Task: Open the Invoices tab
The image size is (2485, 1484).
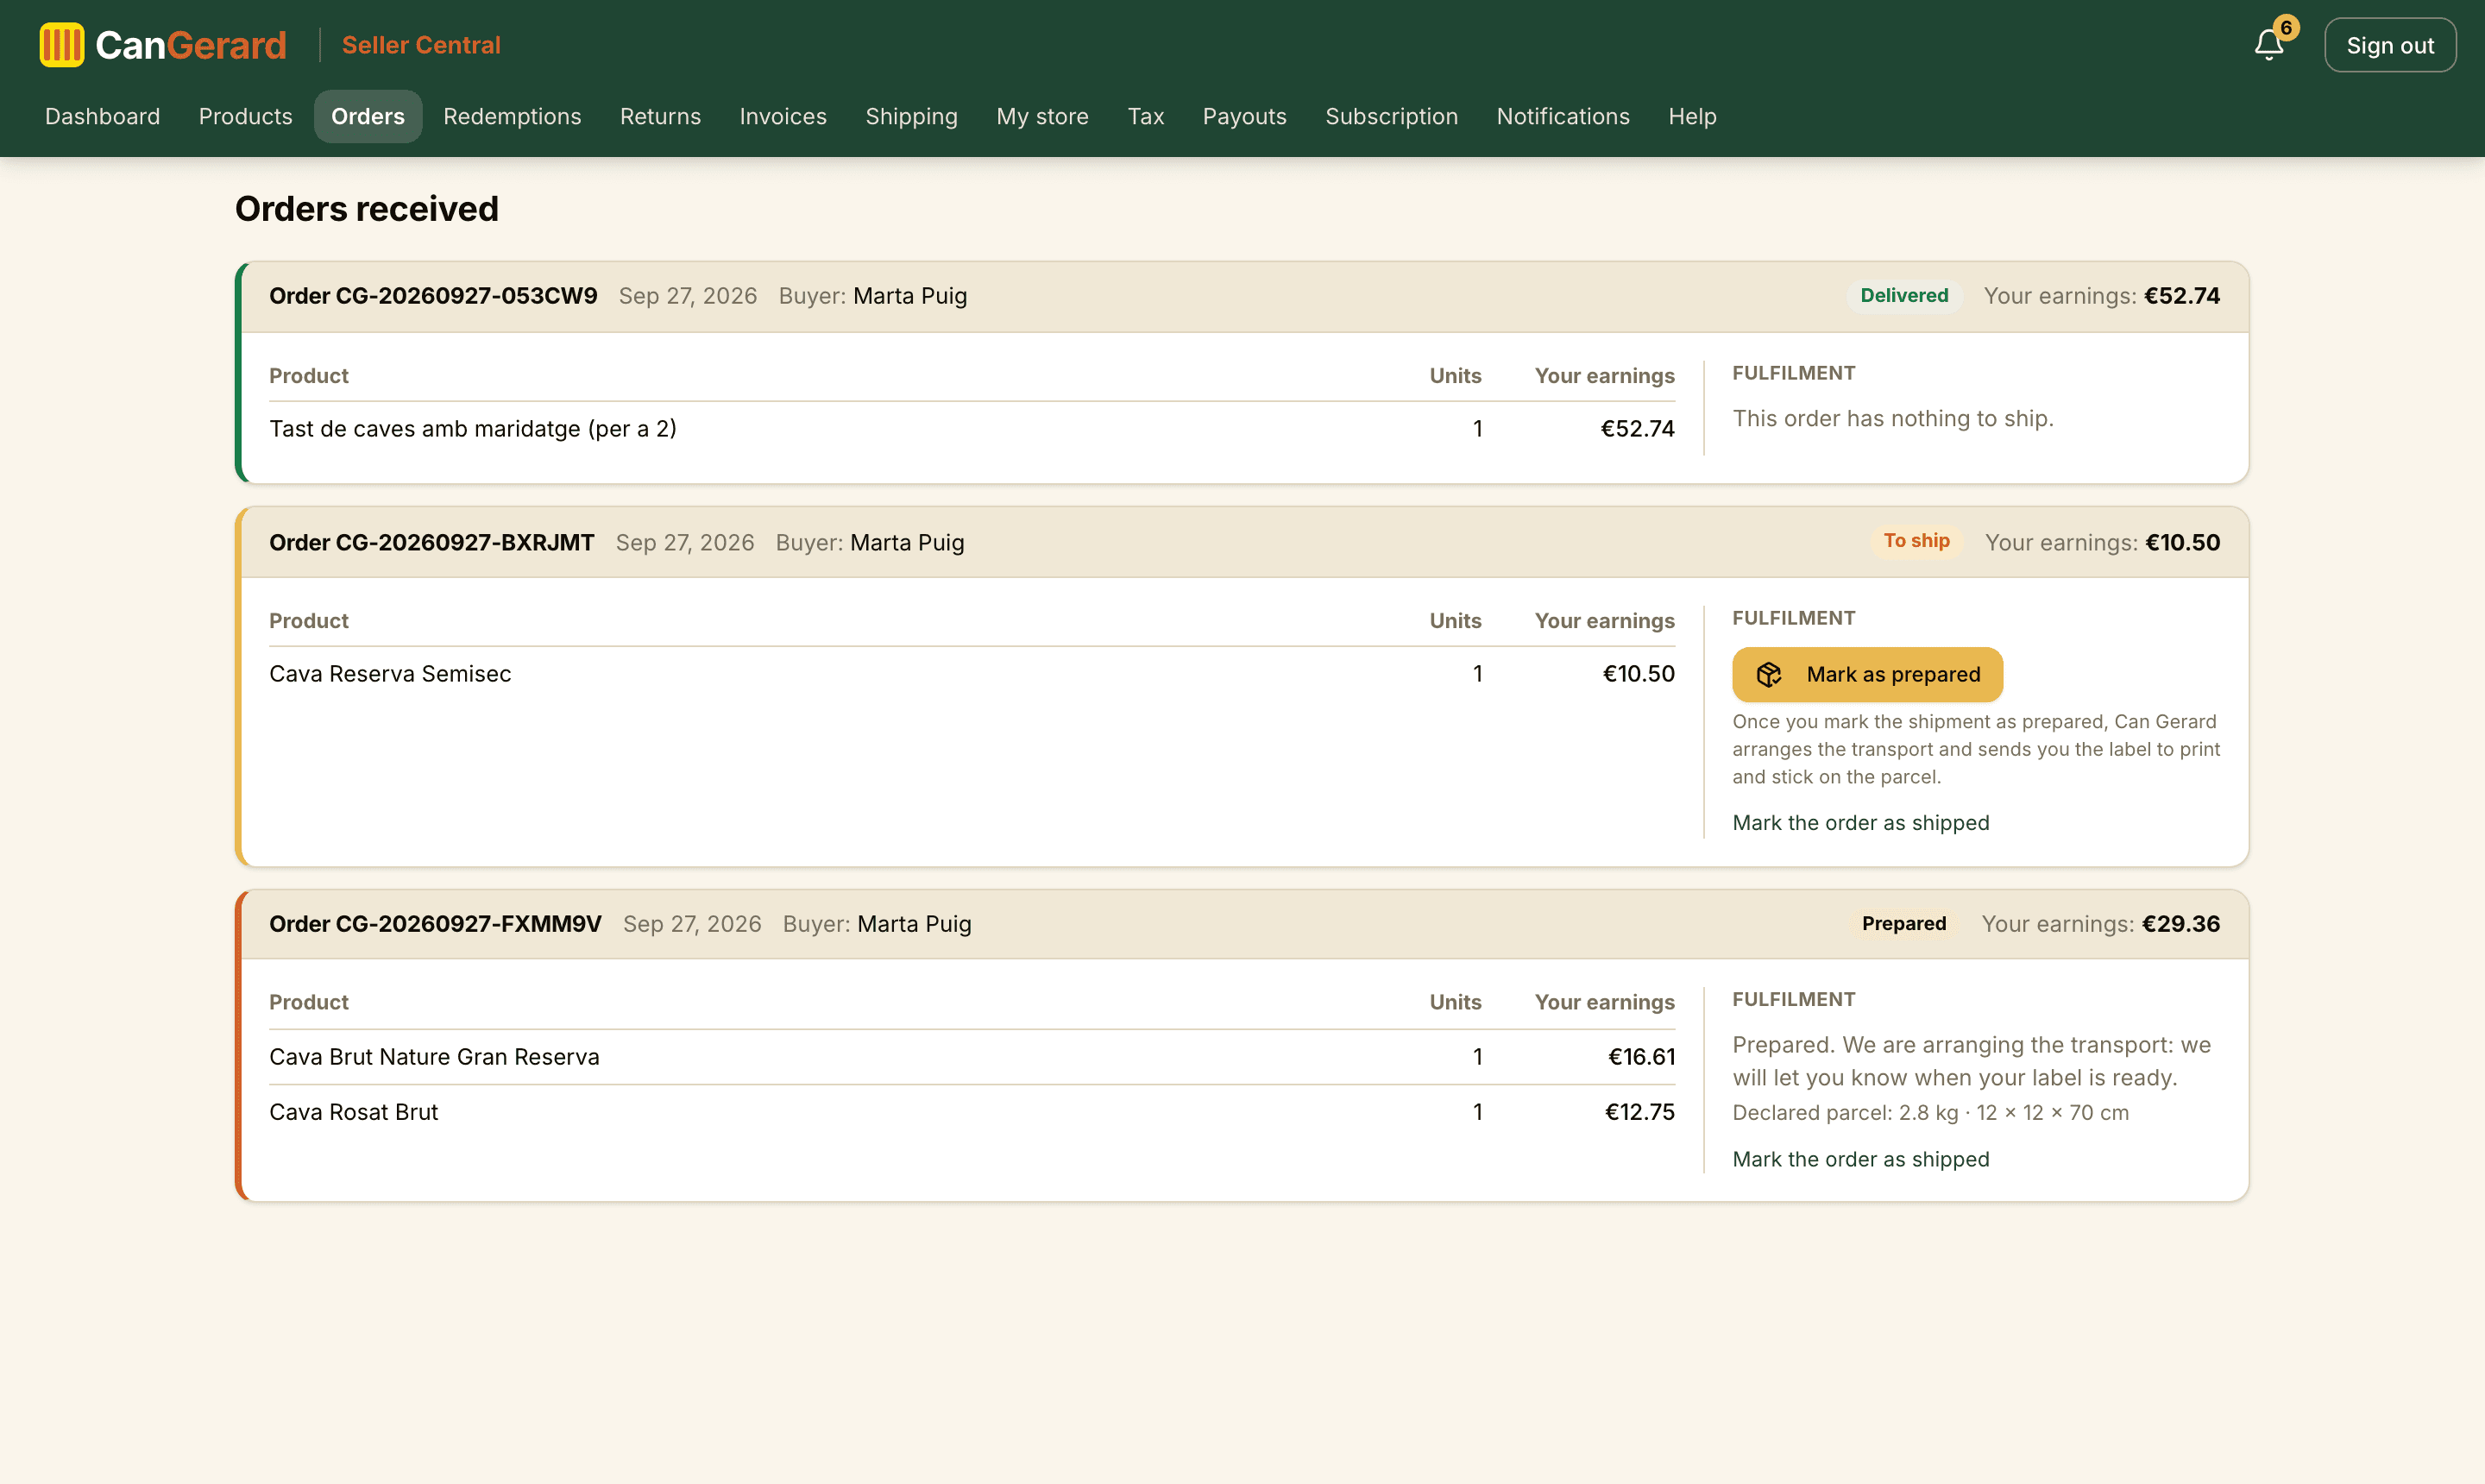Action: click(783, 116)
